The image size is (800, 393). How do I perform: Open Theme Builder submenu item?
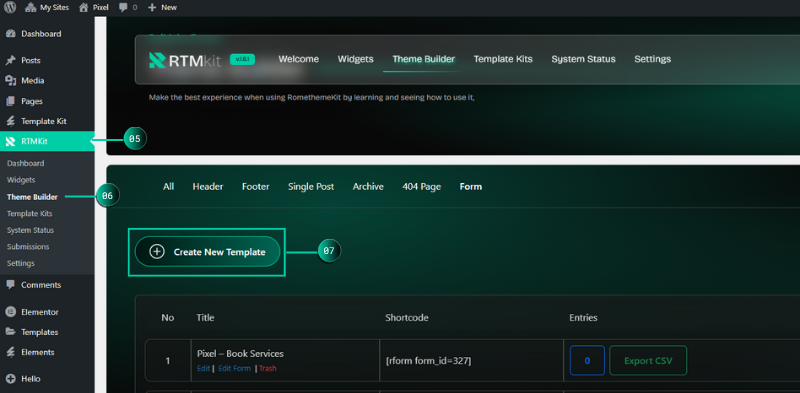tap(32, 197)
